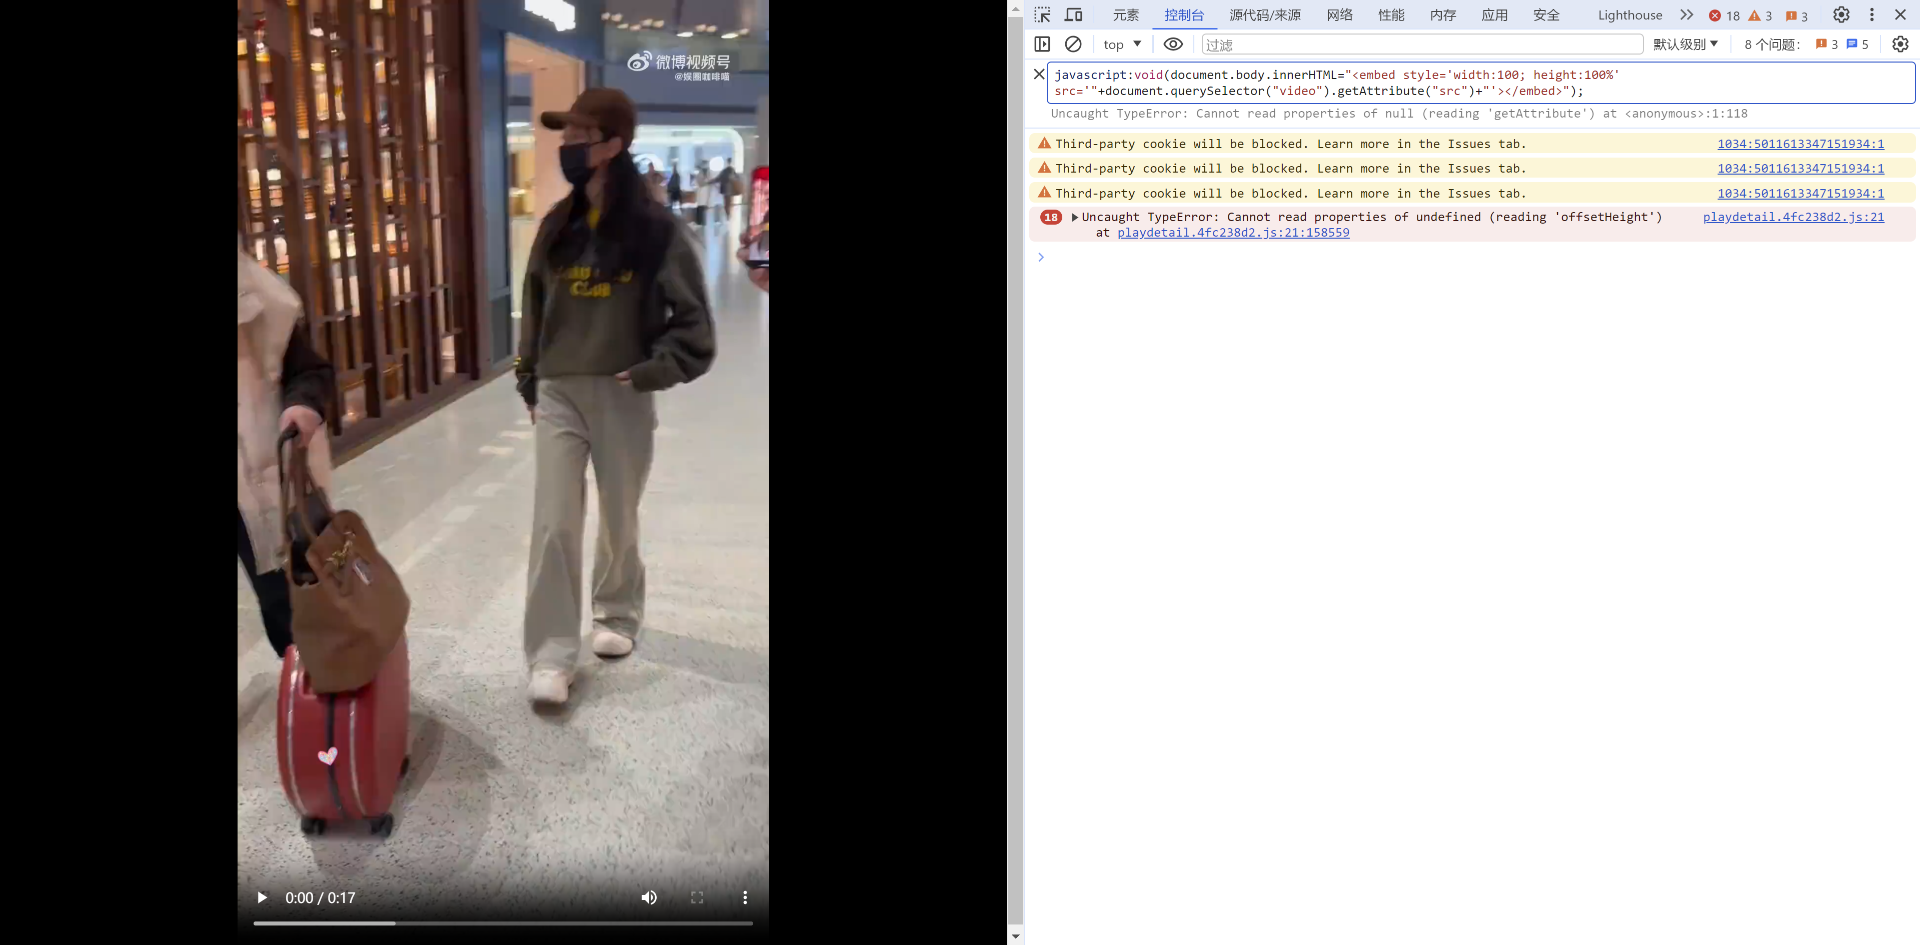Screen dimensions: 1920x945
Task: Close the DevTools panel
Action: (1900, 15)
